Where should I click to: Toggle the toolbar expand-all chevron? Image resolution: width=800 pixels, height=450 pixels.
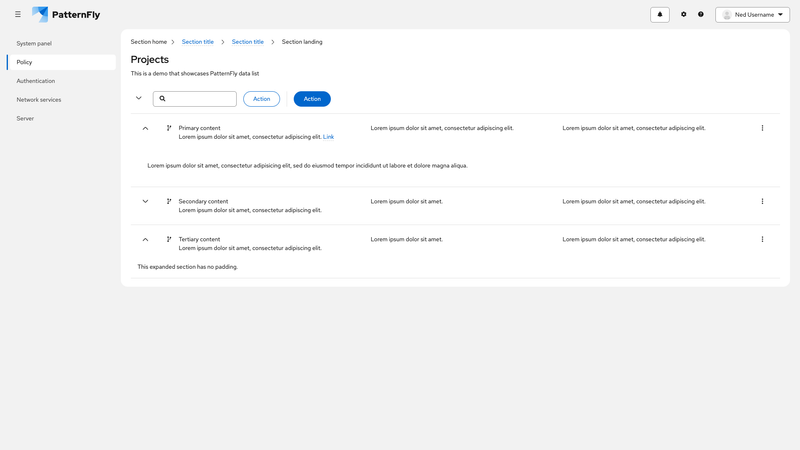click(139, 98)
